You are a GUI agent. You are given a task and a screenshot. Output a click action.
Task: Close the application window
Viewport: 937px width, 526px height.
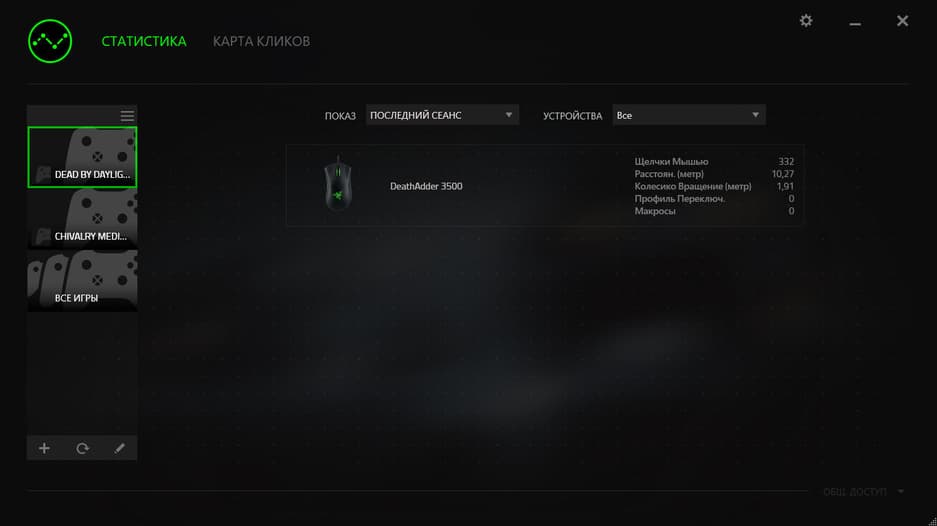tap(902, 21)
